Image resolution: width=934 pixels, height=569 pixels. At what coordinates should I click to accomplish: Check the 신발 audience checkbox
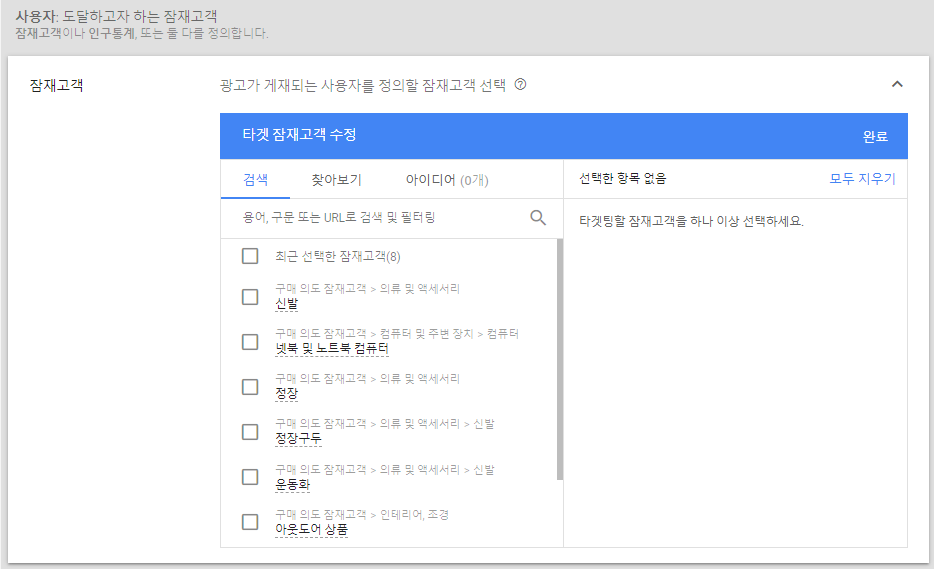pos(250,297)
